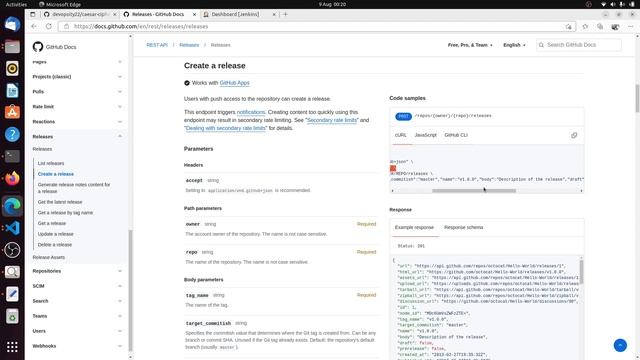Launch Firefox from the dock

(12, 178)
